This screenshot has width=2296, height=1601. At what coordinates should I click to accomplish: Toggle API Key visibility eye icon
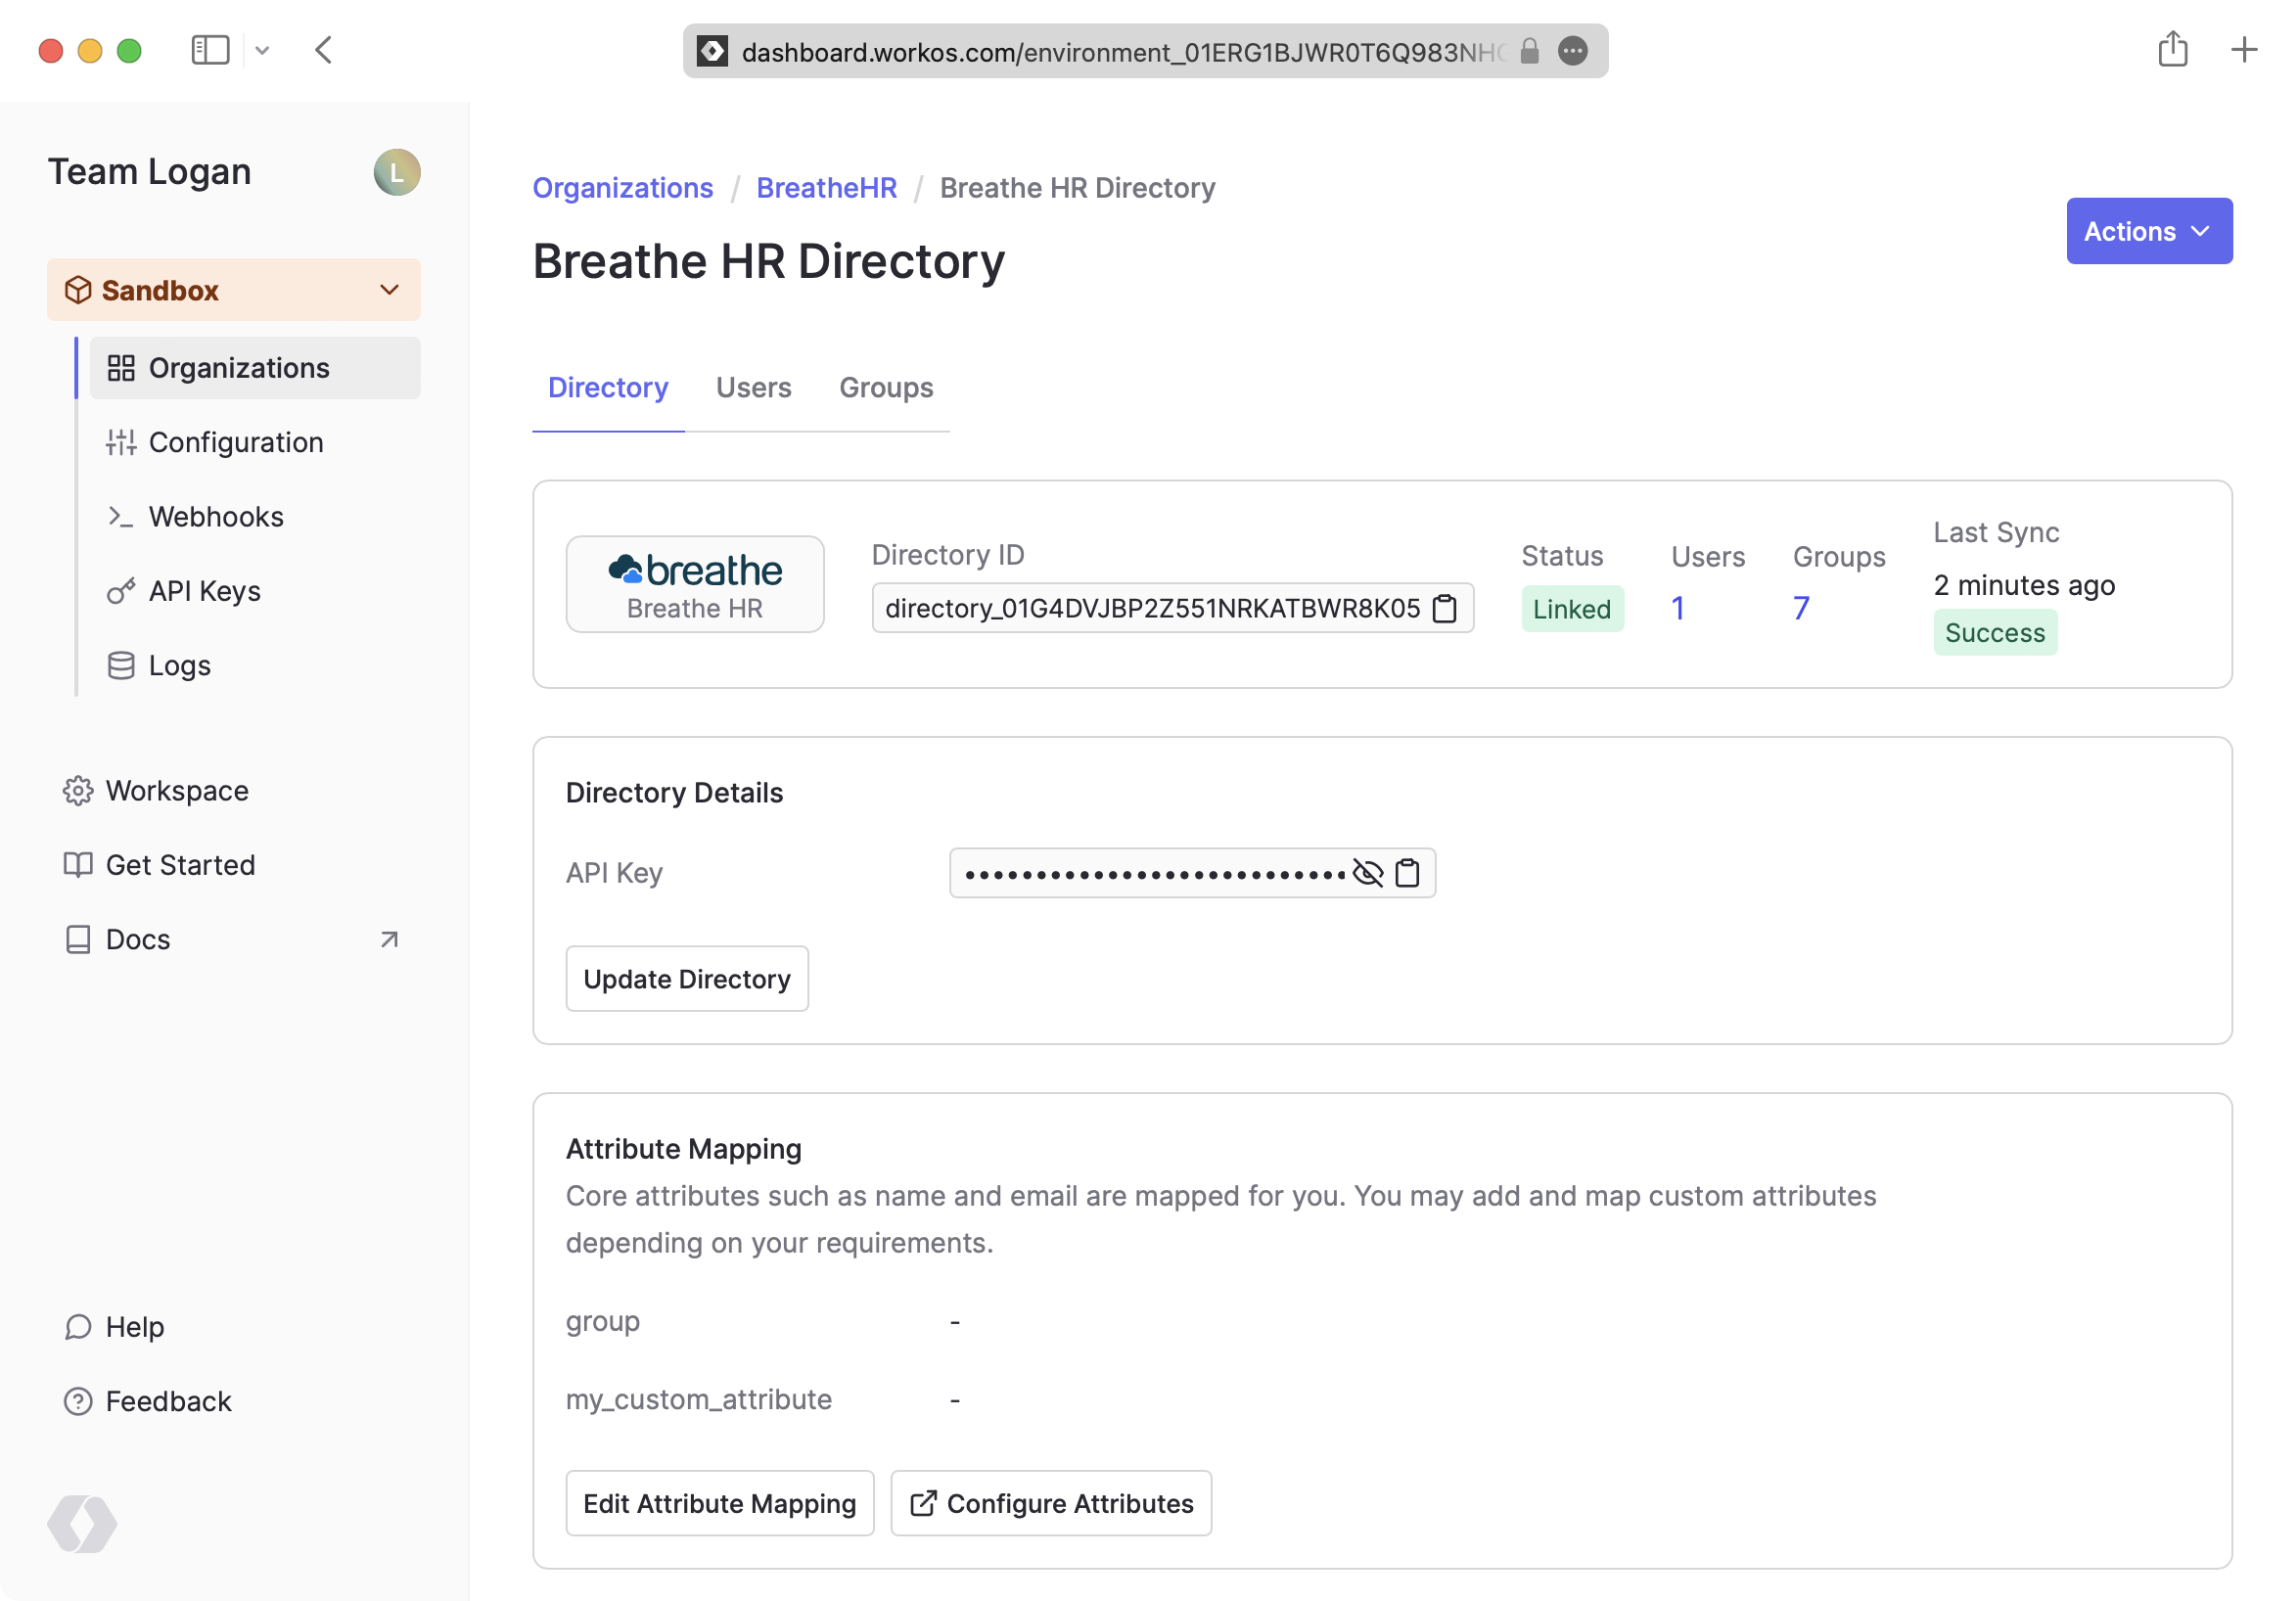point(1367,873)
